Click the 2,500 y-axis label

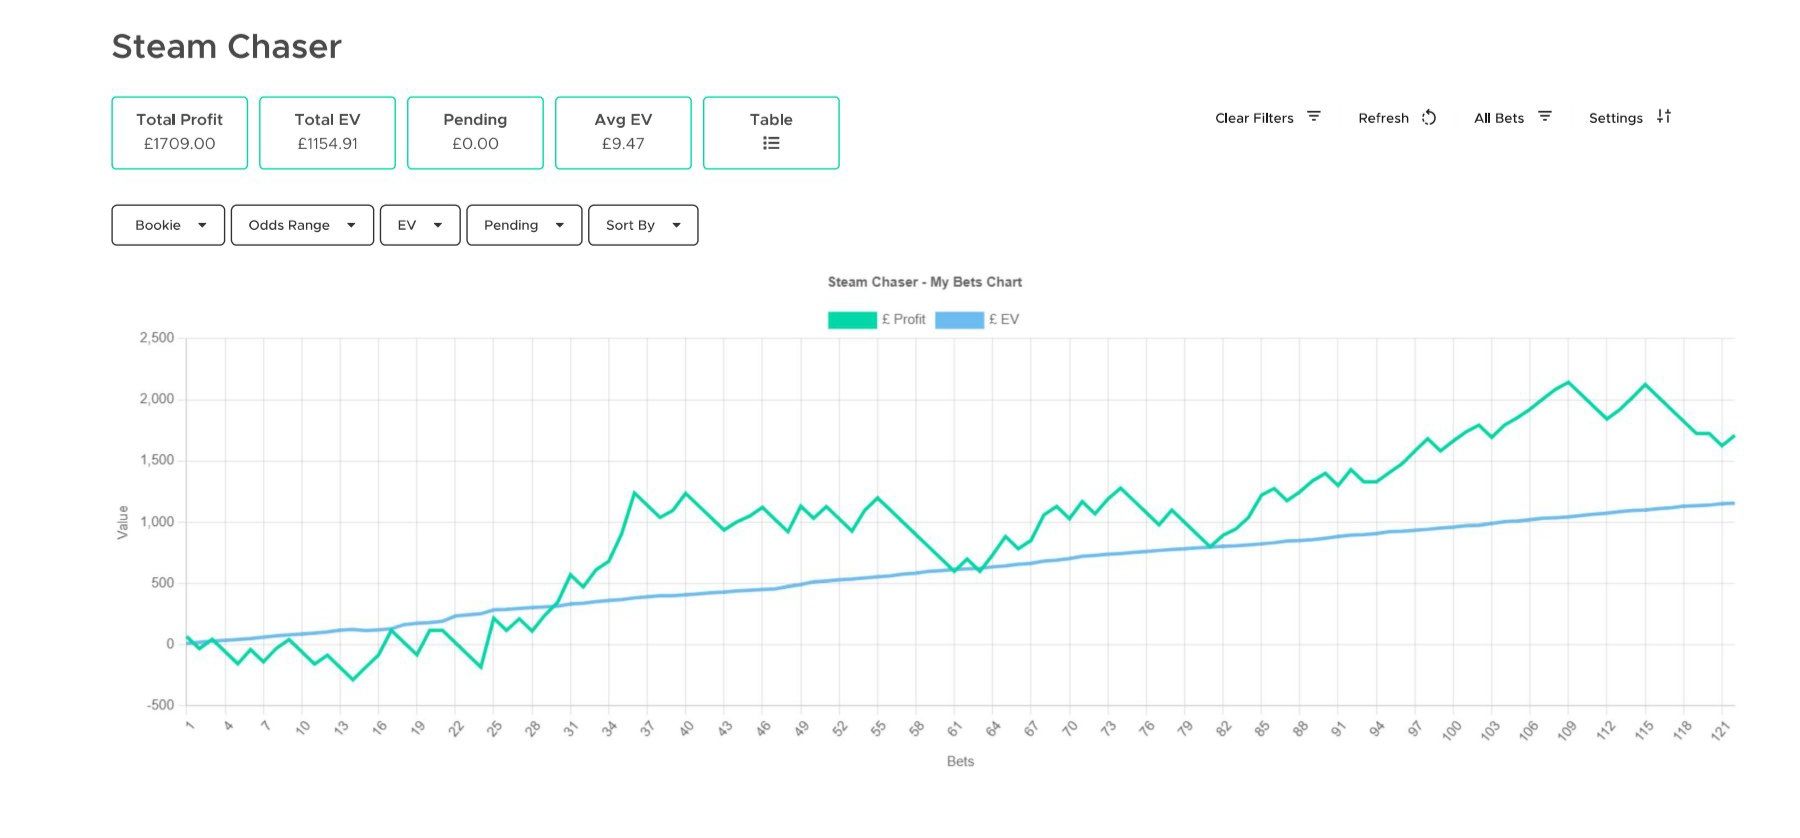tap(157, 338)
